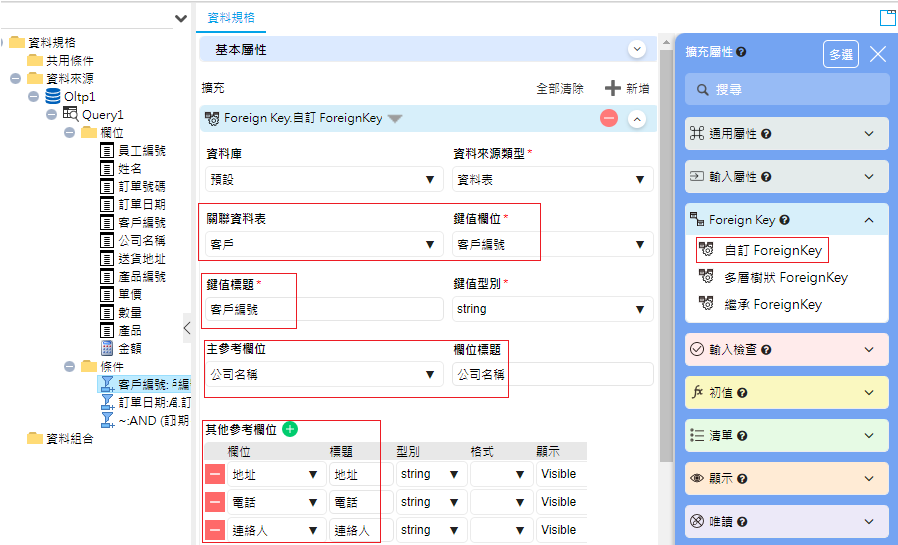Click the window icon at top right corner

[x=888, y=18]
